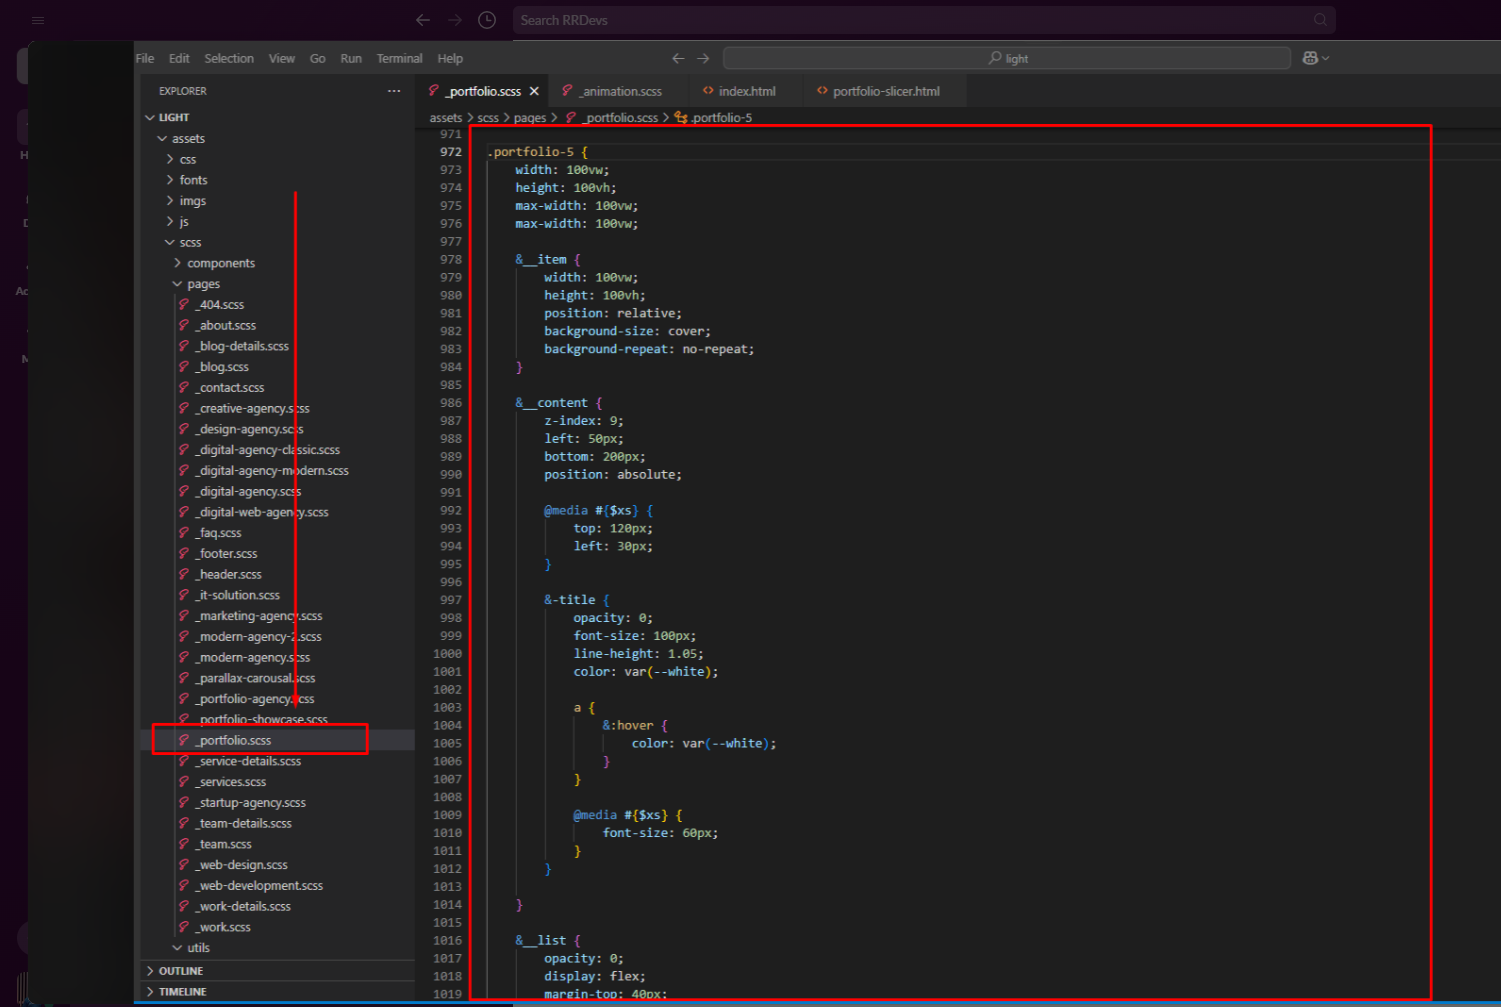1501x1007 pixels.
Task: Click the hamburger menu in background window
Action: pos(38,20)
